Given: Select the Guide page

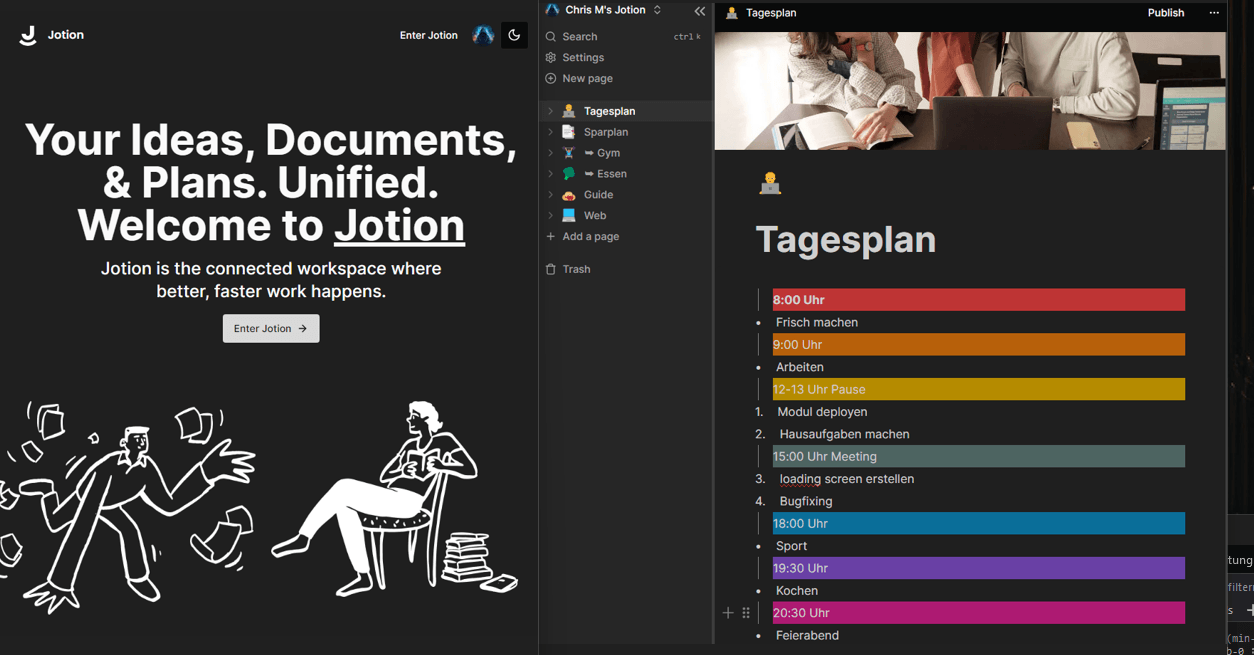Looking at the screenshot, I should pos(598,195).
